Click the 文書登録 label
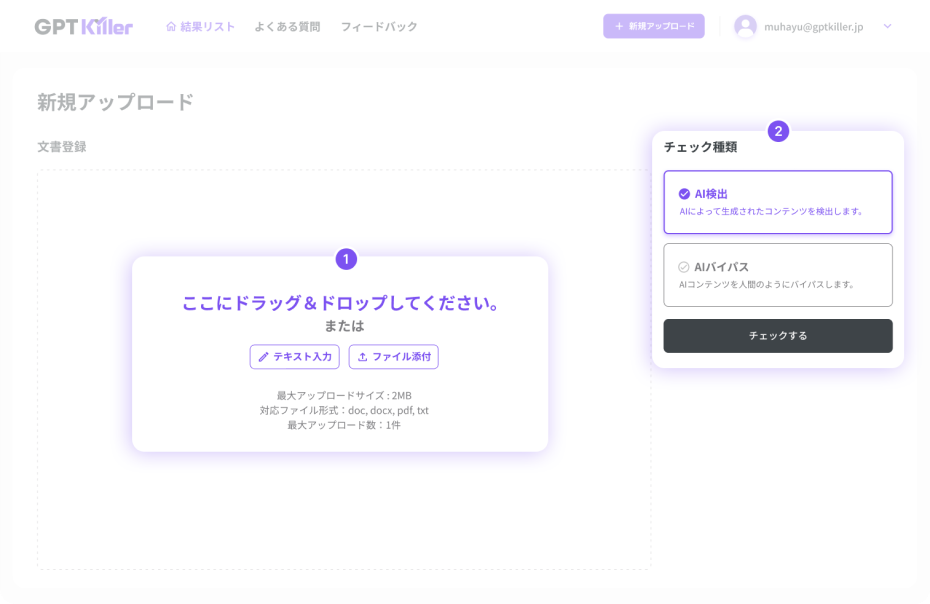 tap(62, 147)
